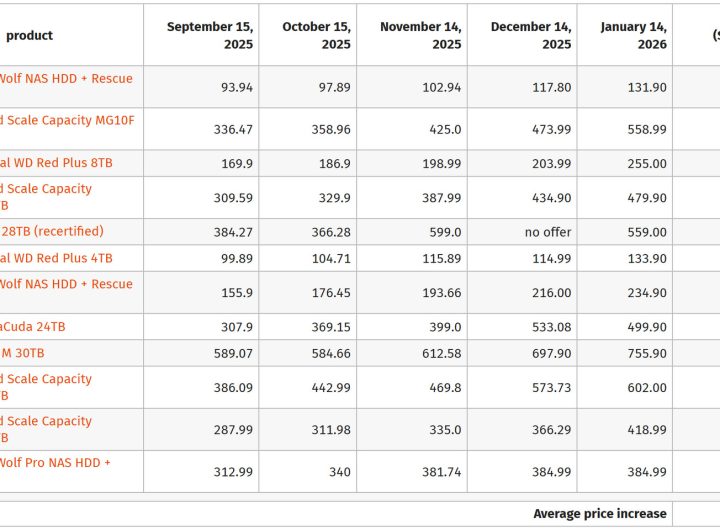The image size is (720, 530).
Task: Open the Scale Capacity MG10F product link
Action: tap(67, 120)
